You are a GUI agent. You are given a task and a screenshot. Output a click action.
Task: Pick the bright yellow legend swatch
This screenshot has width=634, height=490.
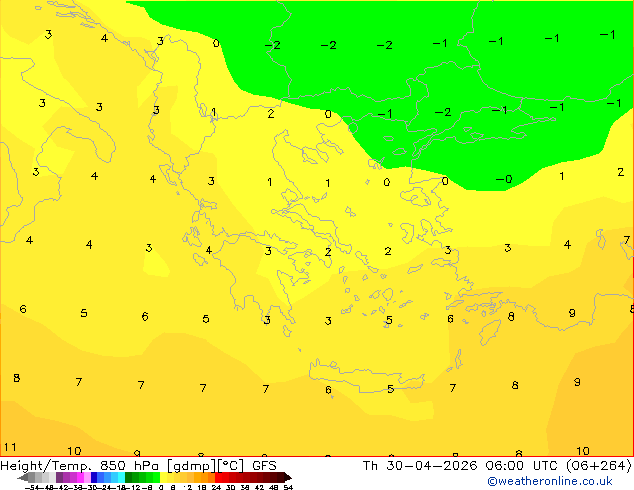pyautogui.click(x=163, y=477)
